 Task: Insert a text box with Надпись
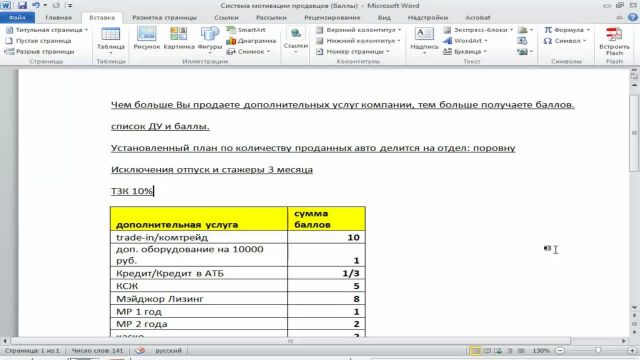point(424,40)
